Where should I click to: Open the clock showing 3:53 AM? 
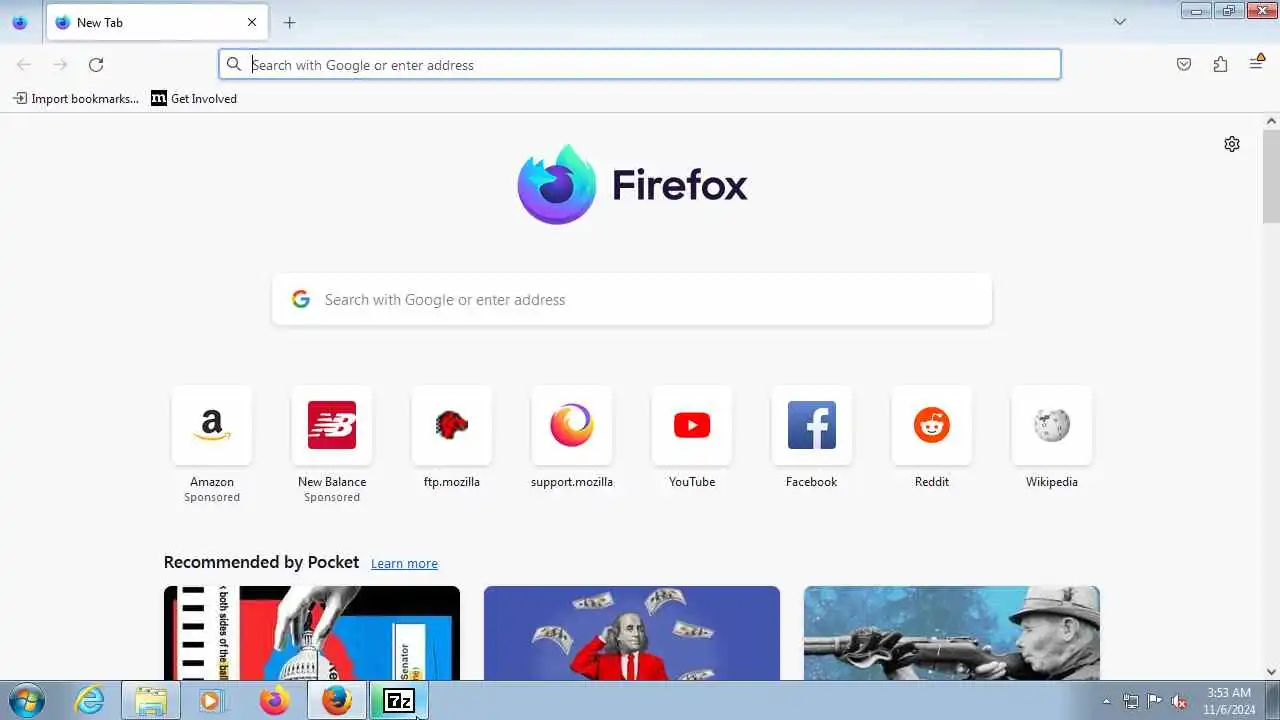[x=1229, y=701]
